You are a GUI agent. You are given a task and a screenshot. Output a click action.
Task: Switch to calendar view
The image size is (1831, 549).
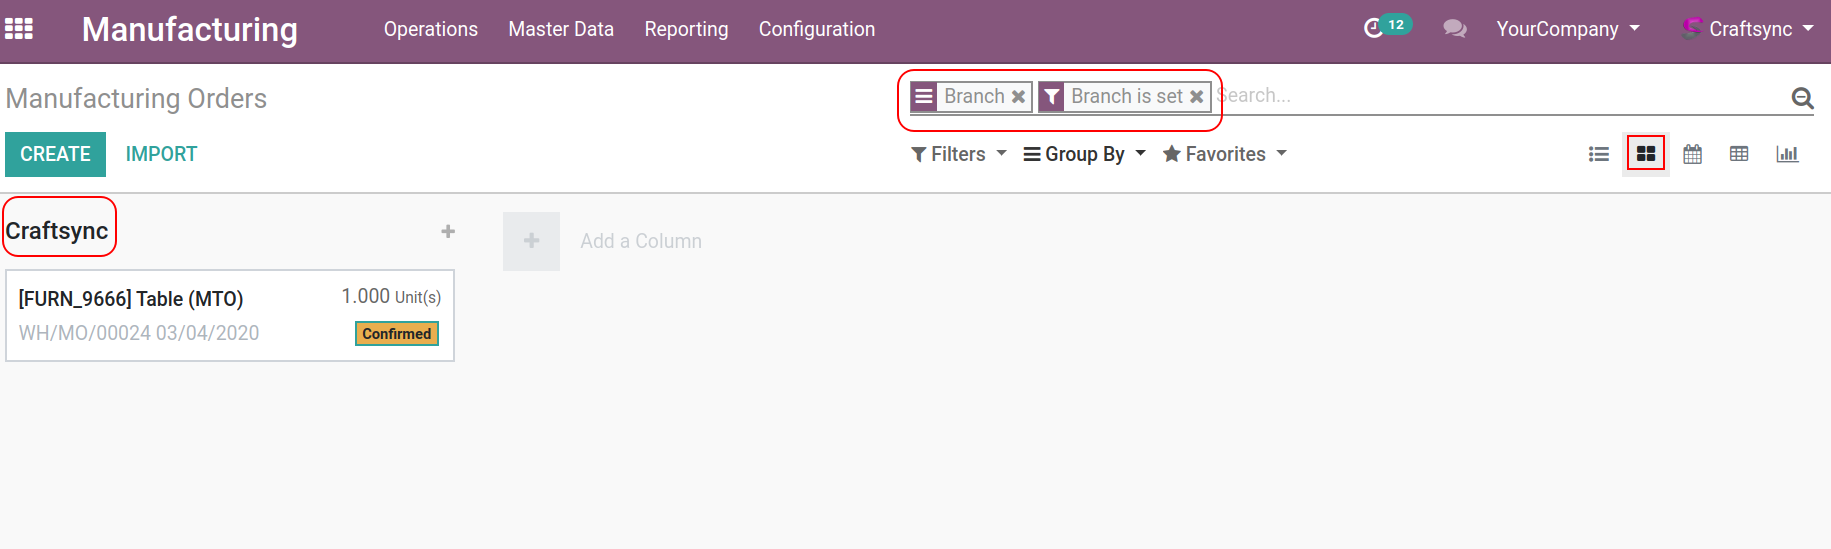point(1692,154)
